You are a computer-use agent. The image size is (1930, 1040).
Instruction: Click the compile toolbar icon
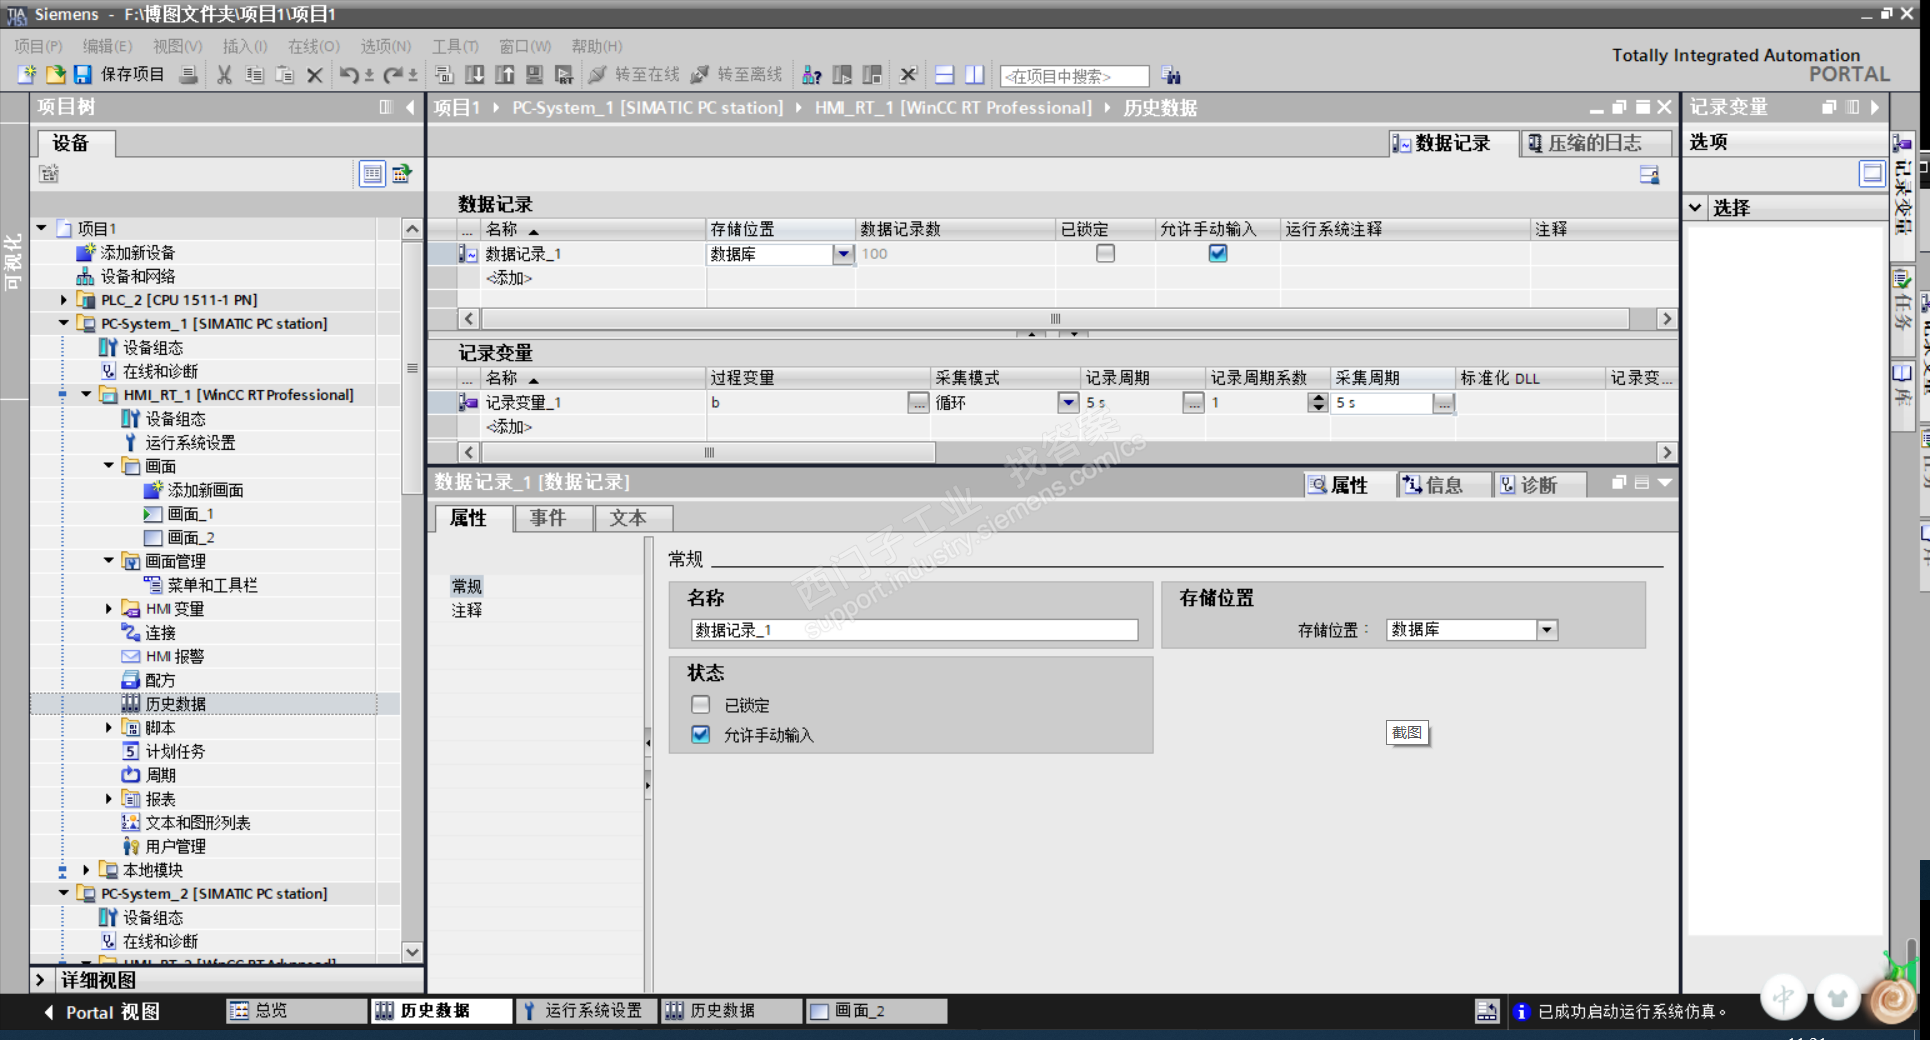(x=445, y=75)
